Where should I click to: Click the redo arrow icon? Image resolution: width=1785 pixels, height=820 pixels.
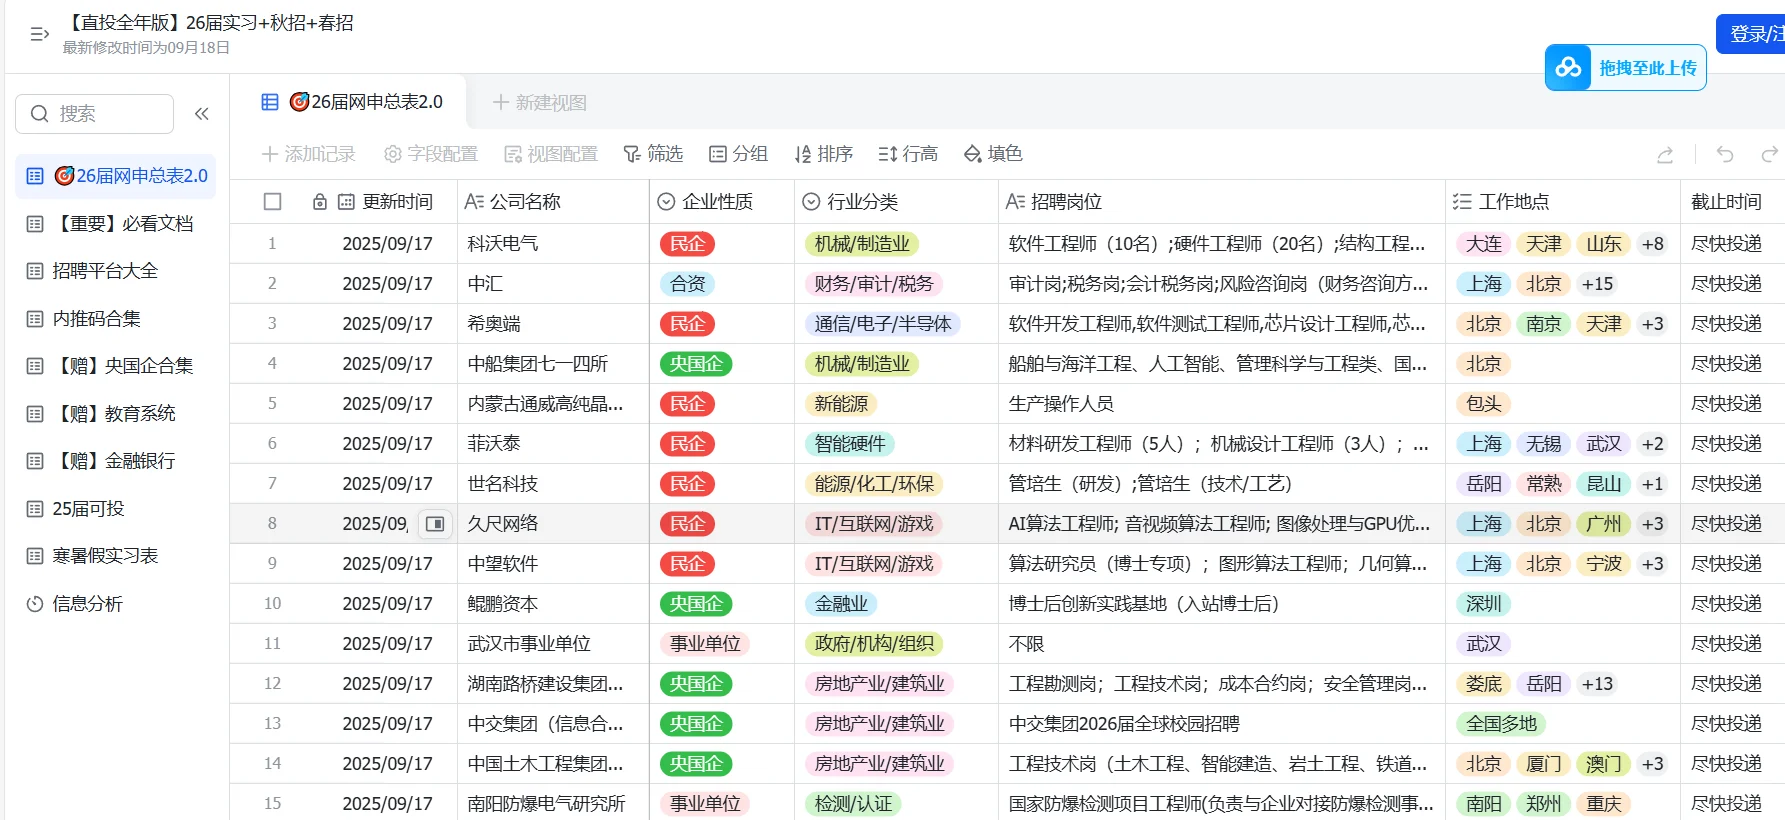click(x=1769, y=154)
